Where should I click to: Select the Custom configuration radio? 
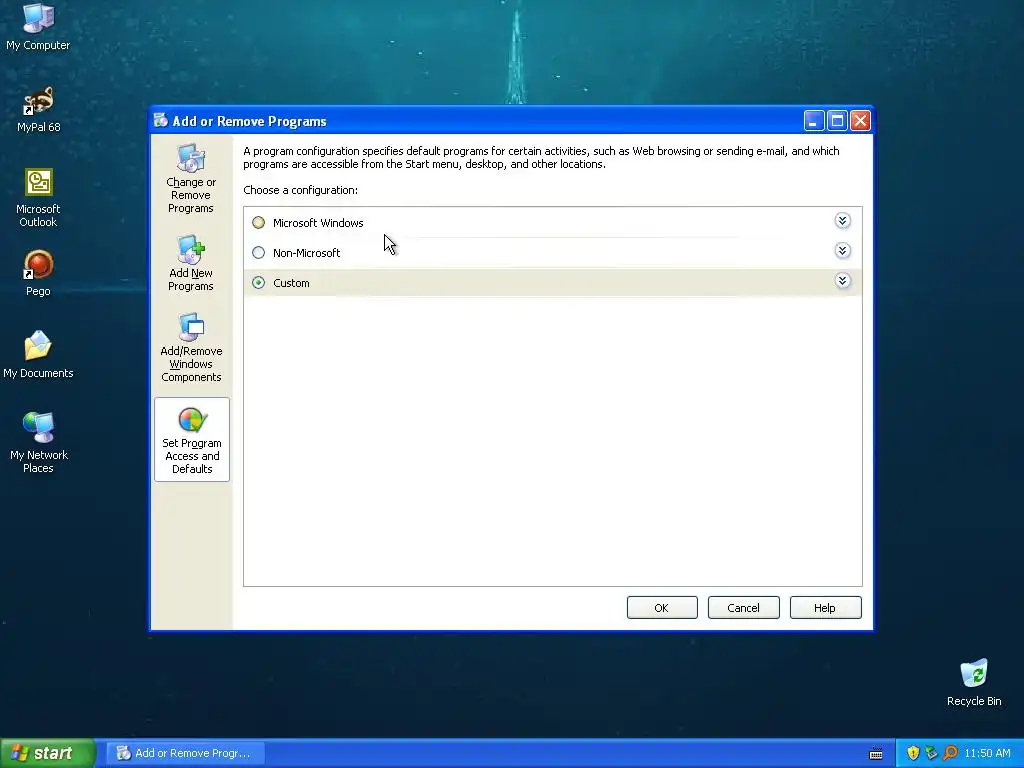259,283
